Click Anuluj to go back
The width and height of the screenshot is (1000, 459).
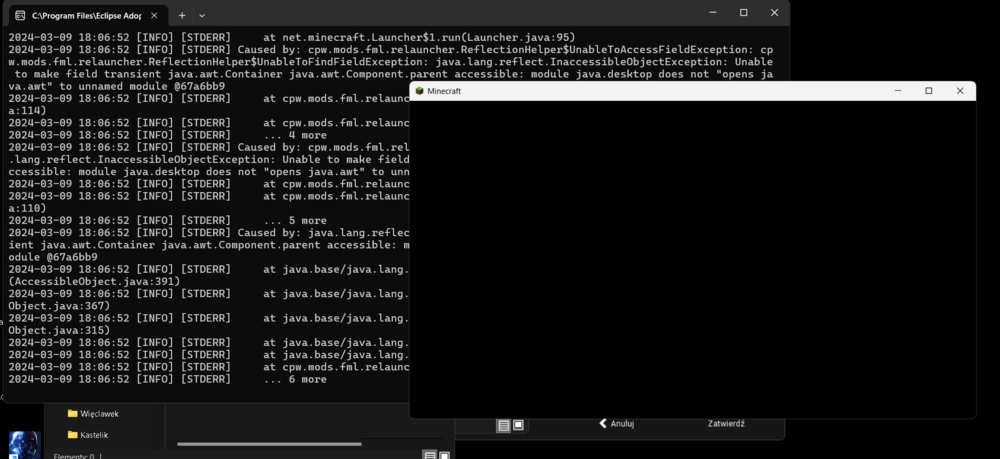616,423
